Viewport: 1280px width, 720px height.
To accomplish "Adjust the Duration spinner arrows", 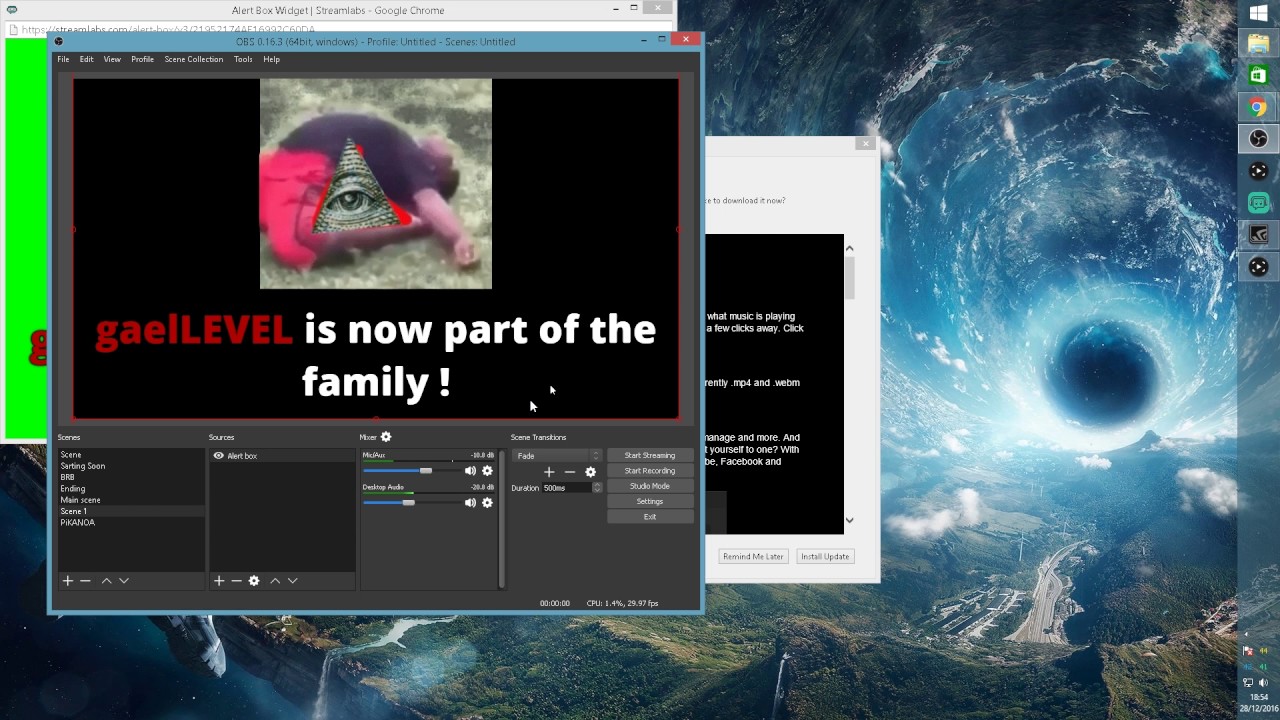I will point(597,488).
